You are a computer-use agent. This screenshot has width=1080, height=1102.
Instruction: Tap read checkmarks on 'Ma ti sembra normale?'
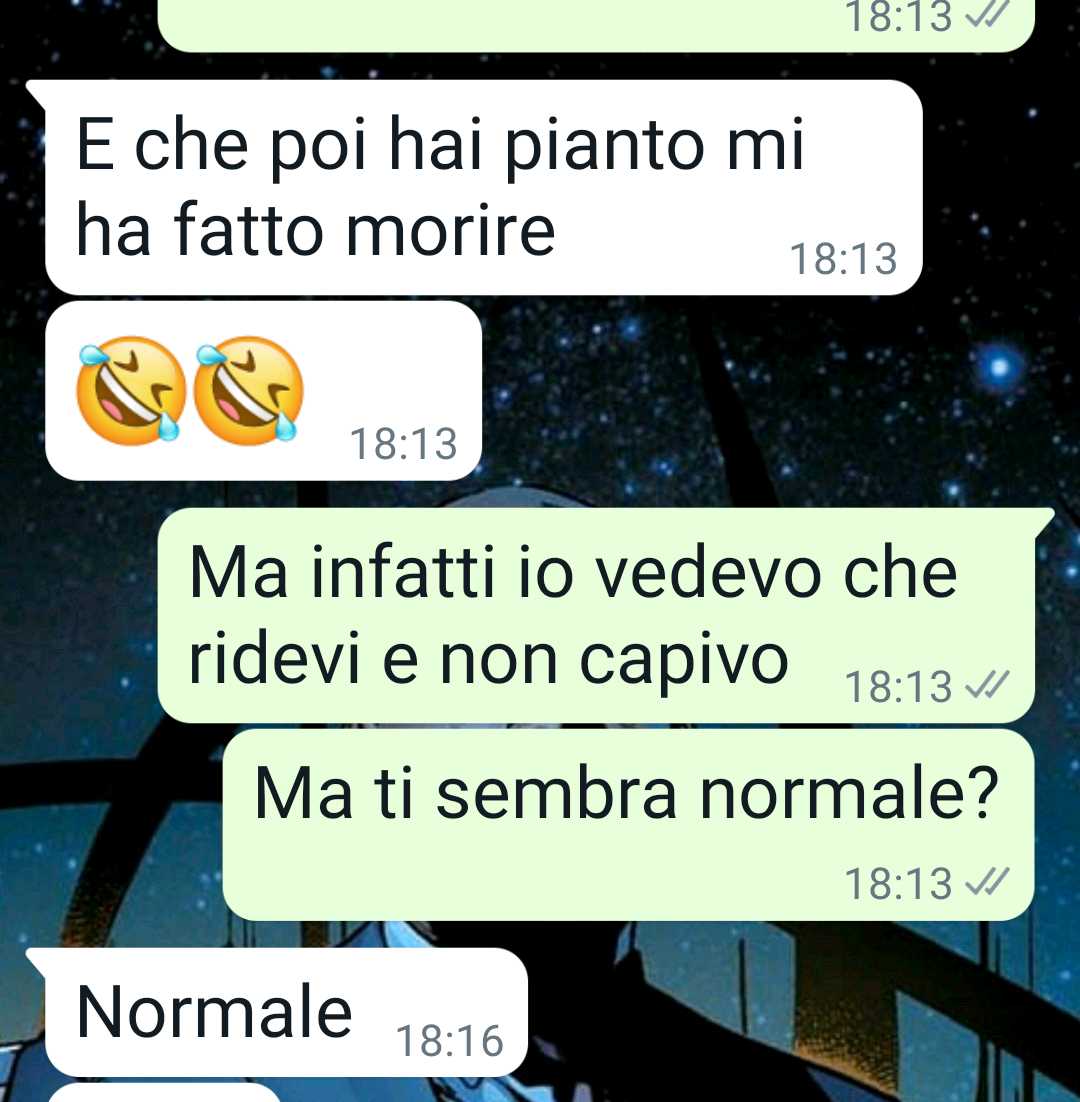click(x=987, y=883)
